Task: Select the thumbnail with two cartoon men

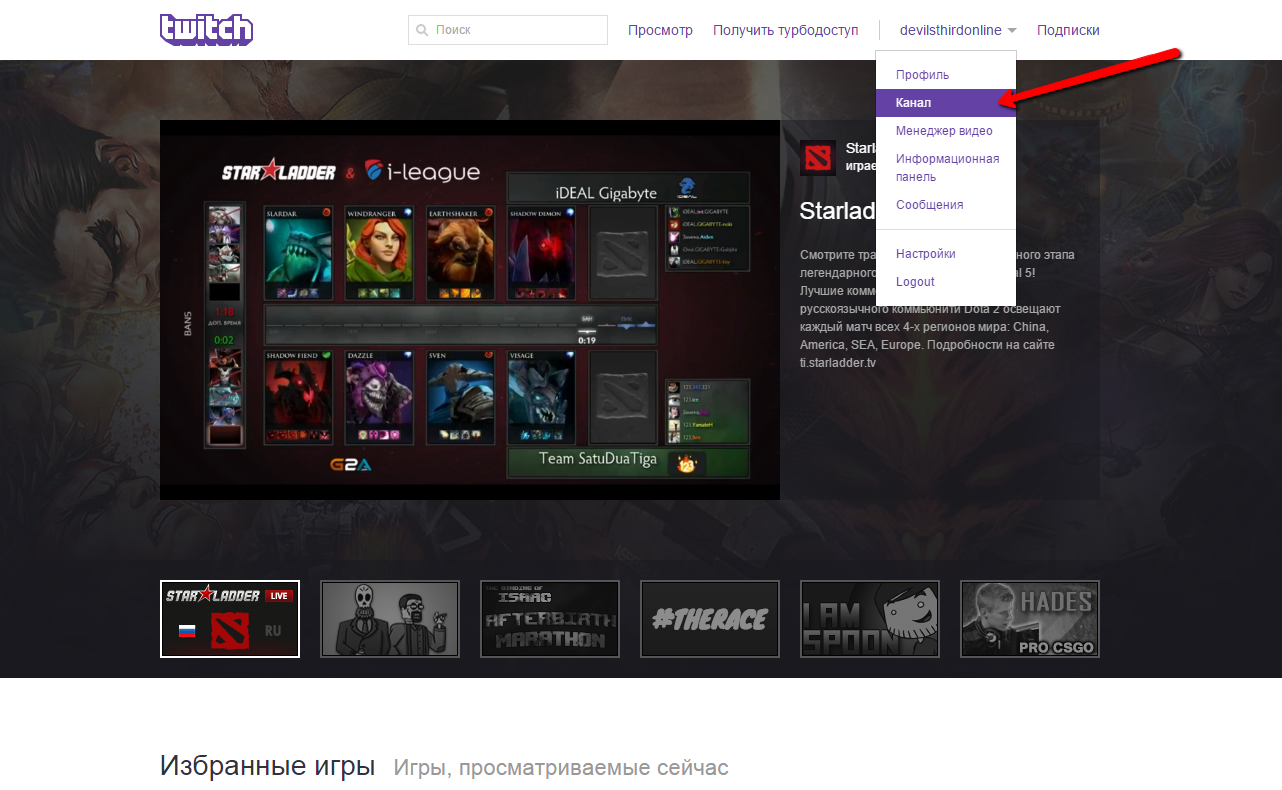Action: click(x=390, y=619)
